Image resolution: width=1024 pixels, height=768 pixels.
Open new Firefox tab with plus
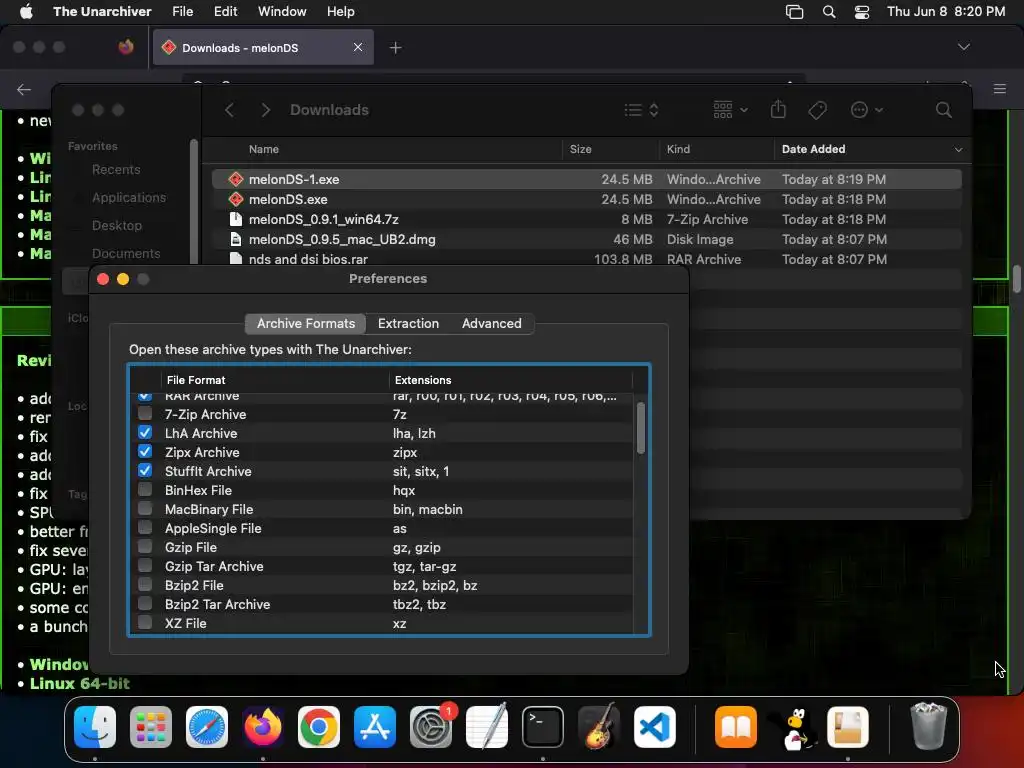point(395,48)
